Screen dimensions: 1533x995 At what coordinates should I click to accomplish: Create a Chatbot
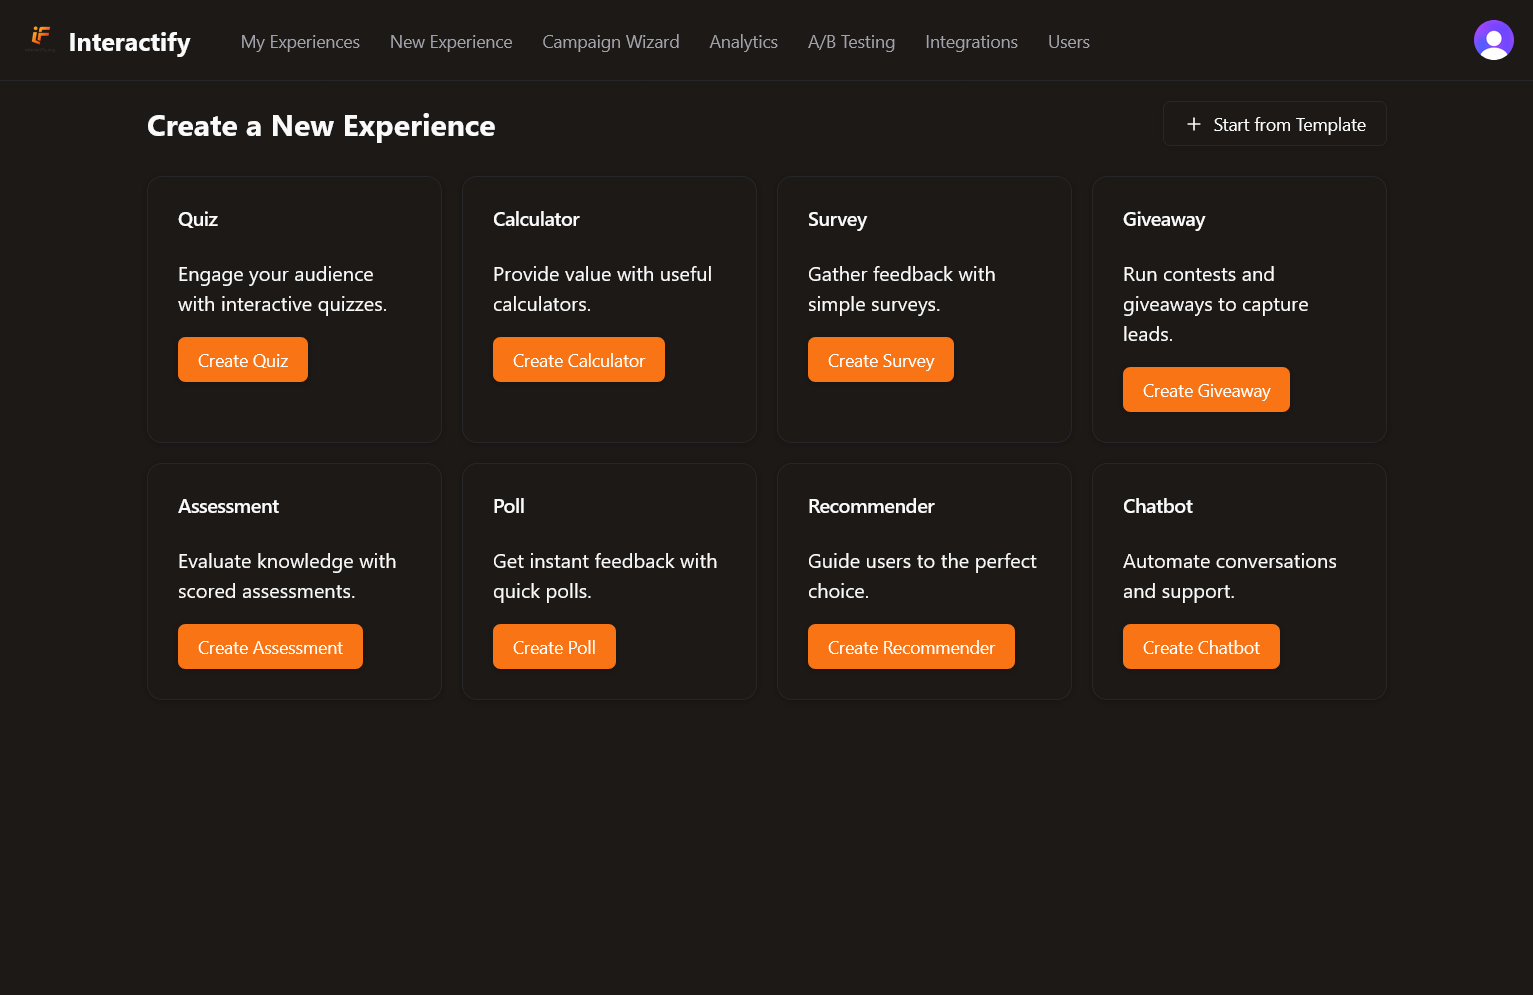[x=1200, y=646]
